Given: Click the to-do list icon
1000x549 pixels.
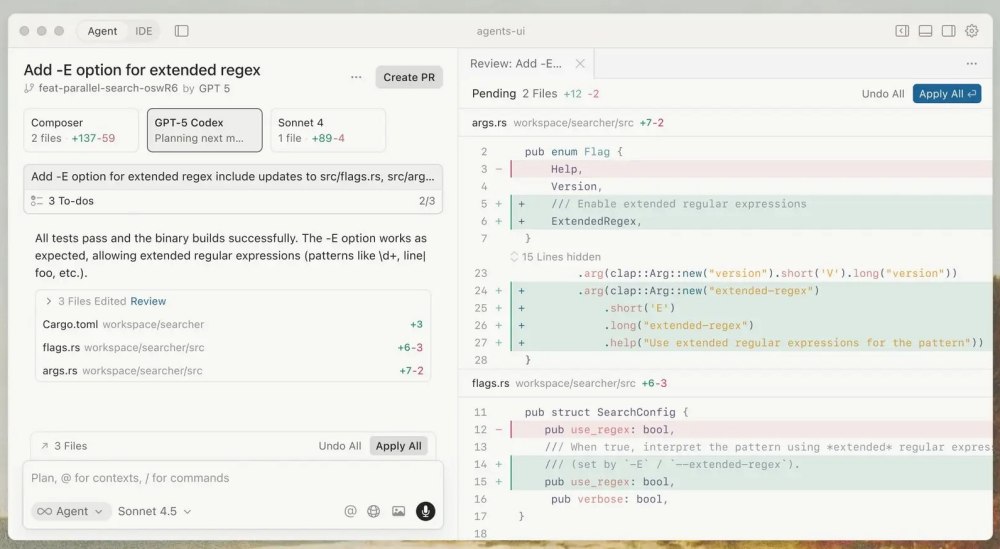Looking at the screenshot, I should (x=37, y=201).
